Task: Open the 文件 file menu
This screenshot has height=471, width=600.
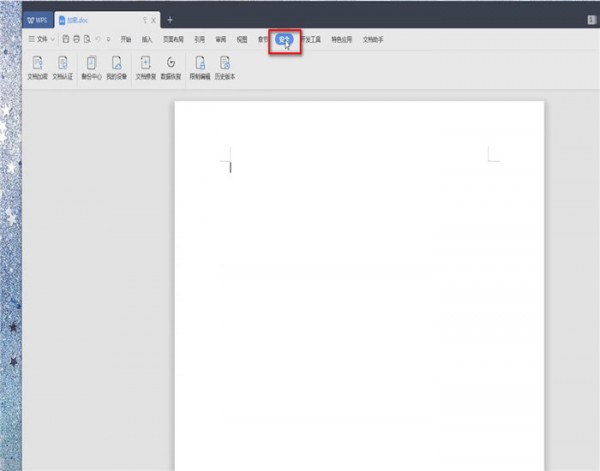Action: point(38,39)
